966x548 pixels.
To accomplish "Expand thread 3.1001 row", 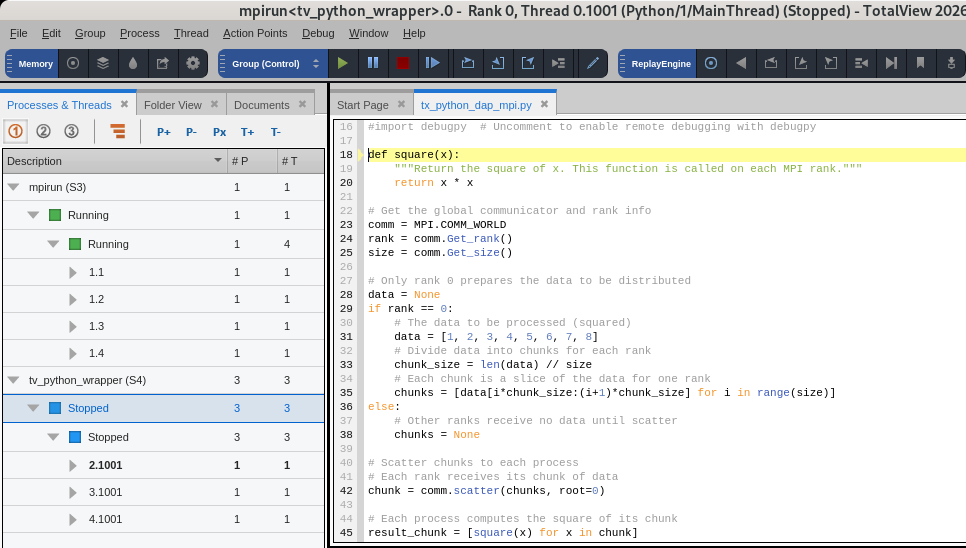I will pyautogui.click(x=73, y=493).
